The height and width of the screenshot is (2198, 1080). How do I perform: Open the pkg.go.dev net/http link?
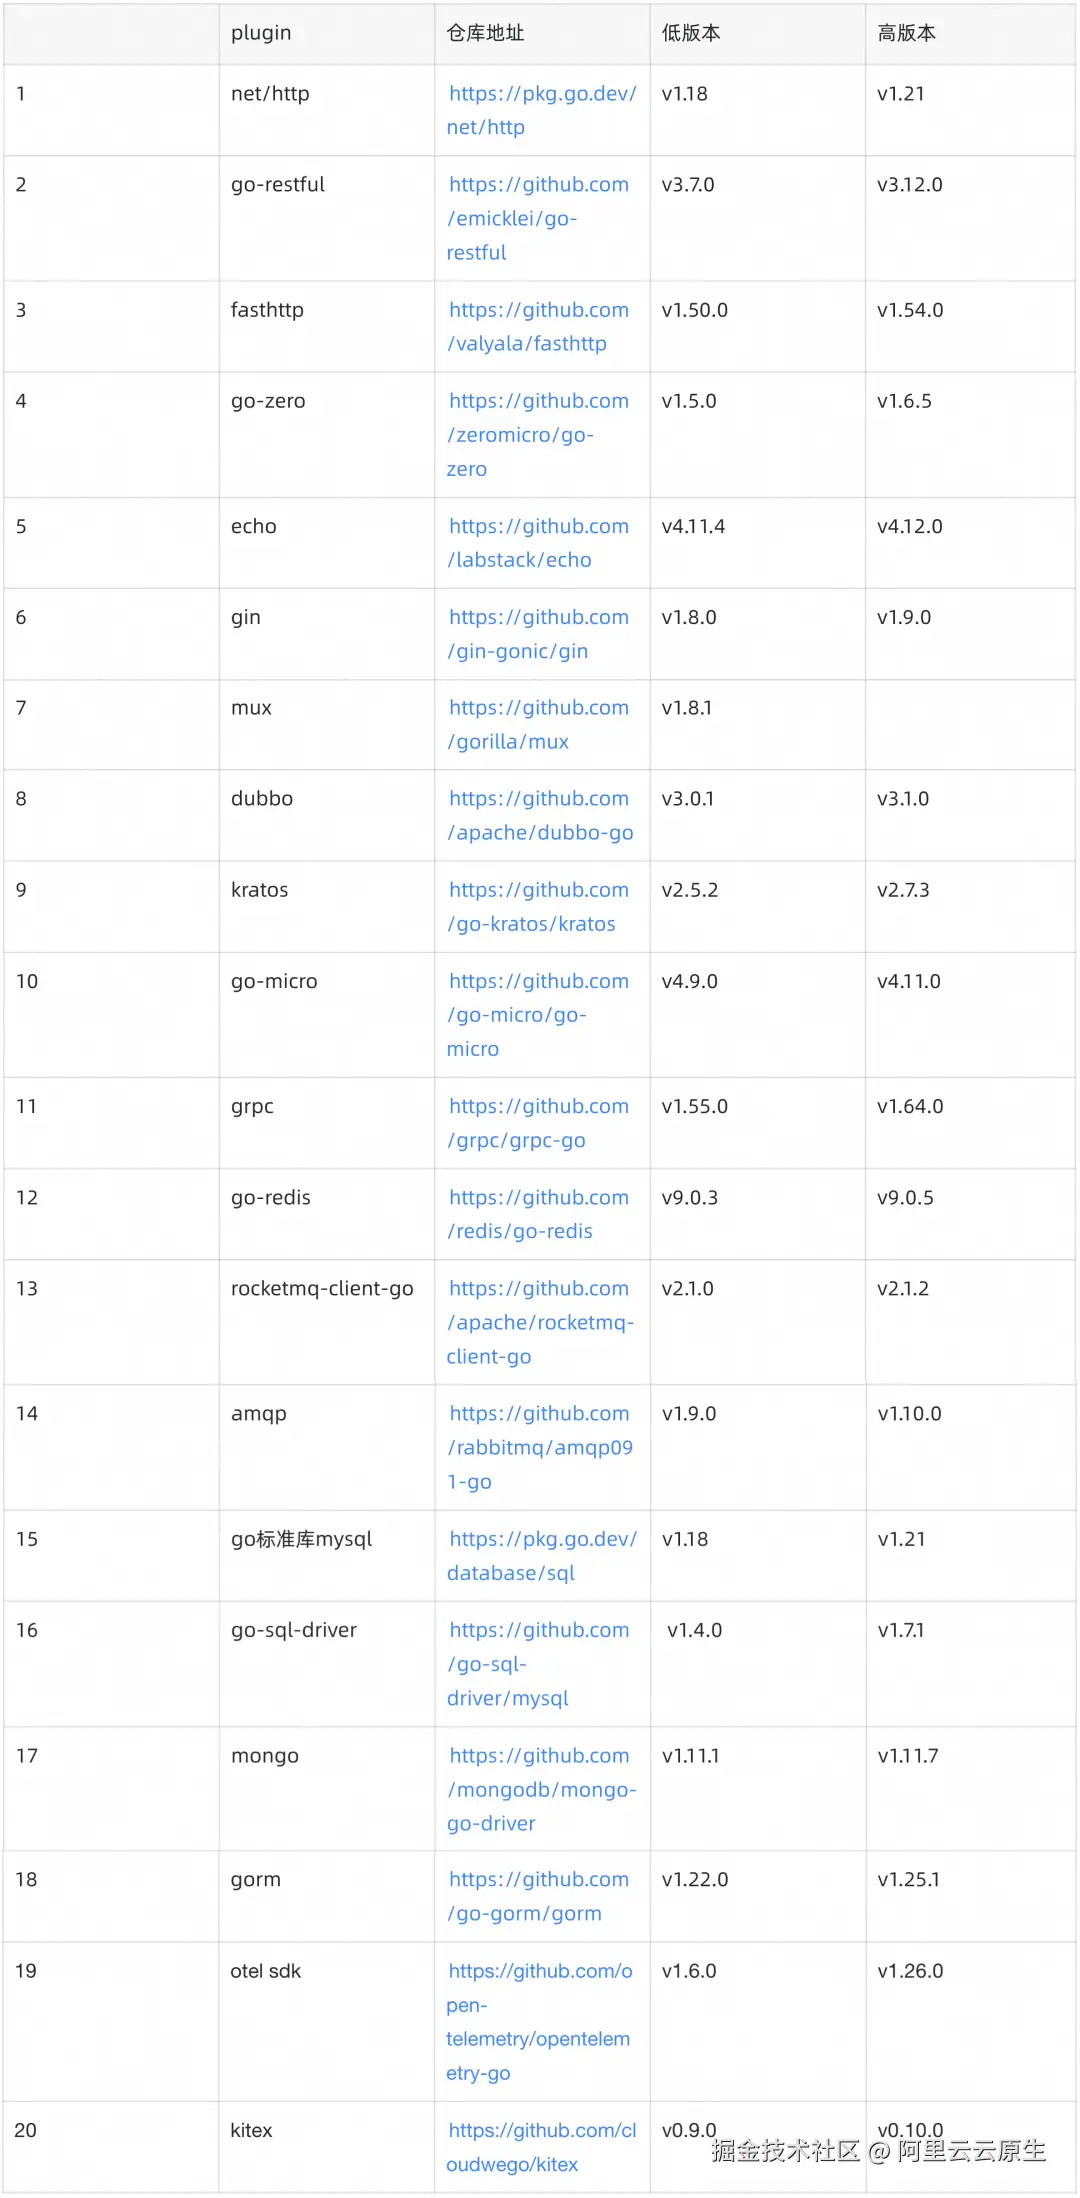pyautogui.click(x=541, y=110)
